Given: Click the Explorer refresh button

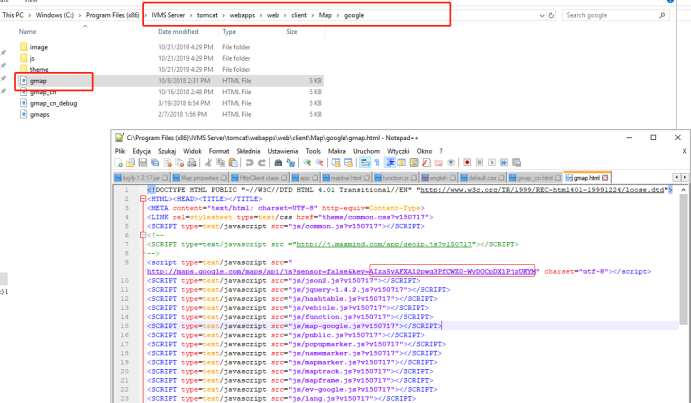Looking at the screenshot, I should pyautogui.click(x=551, y=15).
